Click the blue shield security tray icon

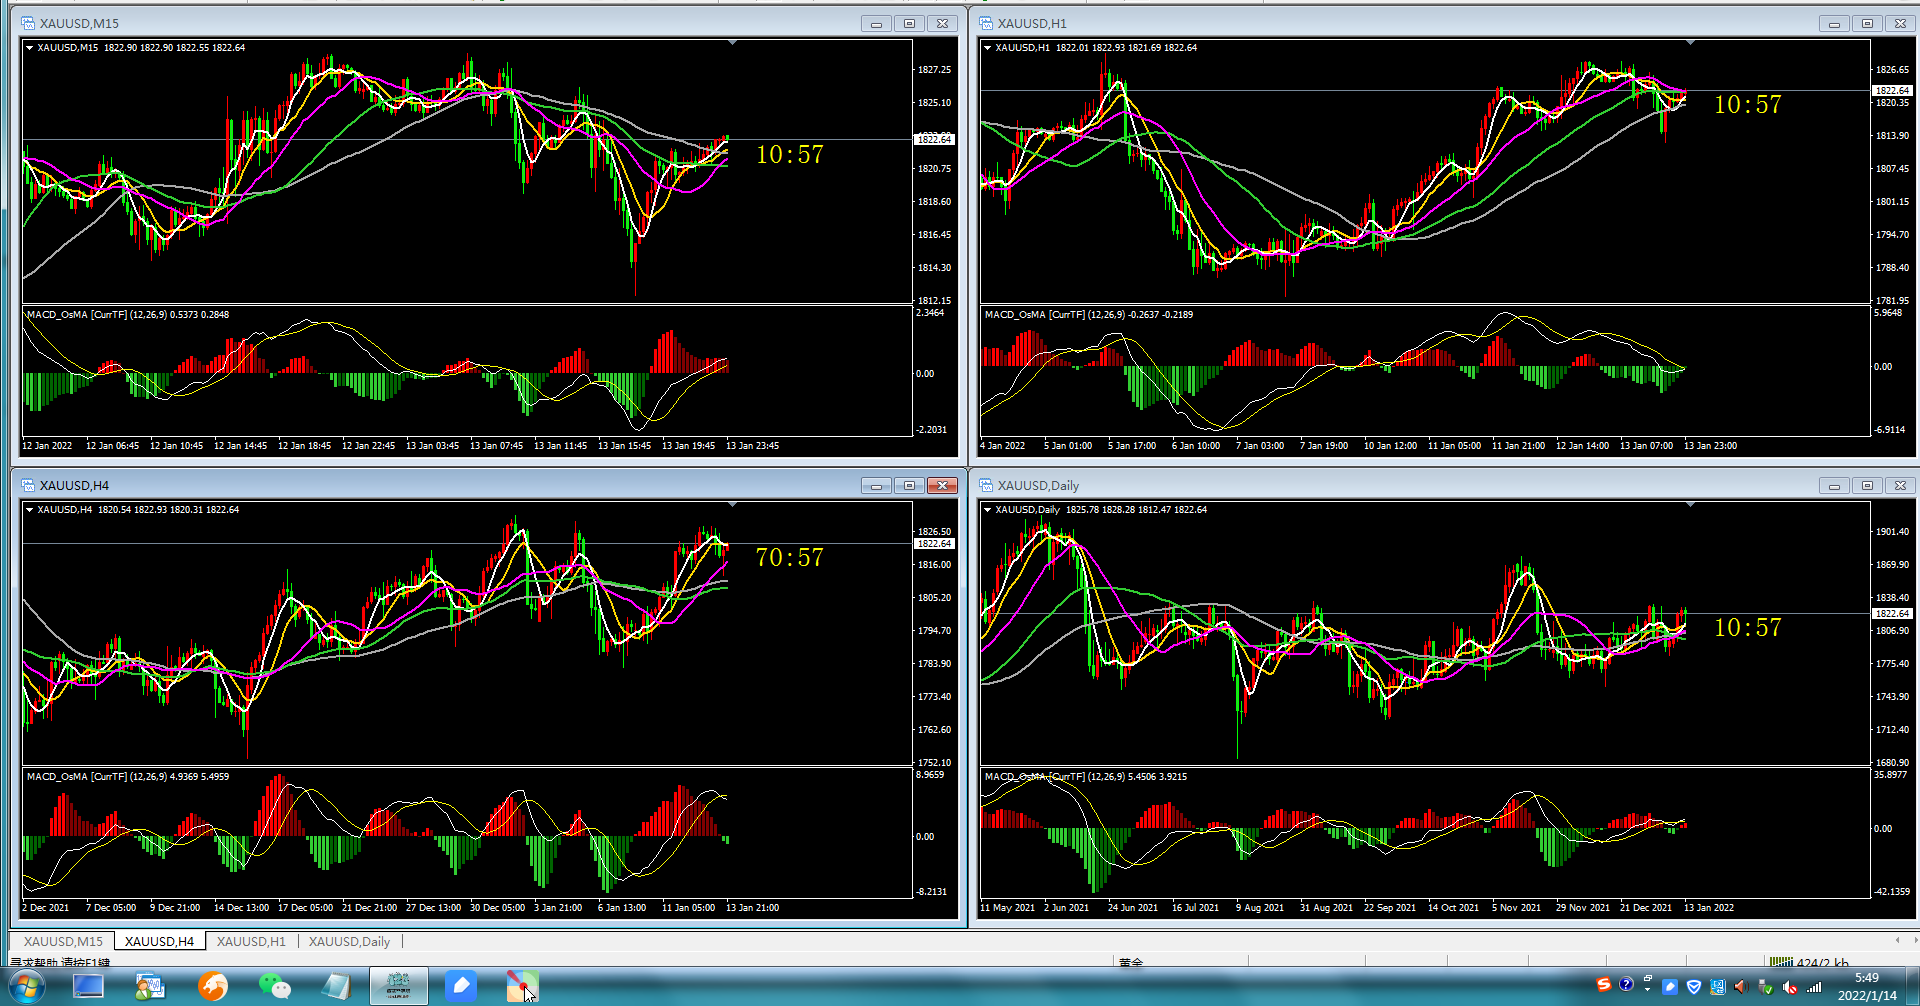[1694, 987]
